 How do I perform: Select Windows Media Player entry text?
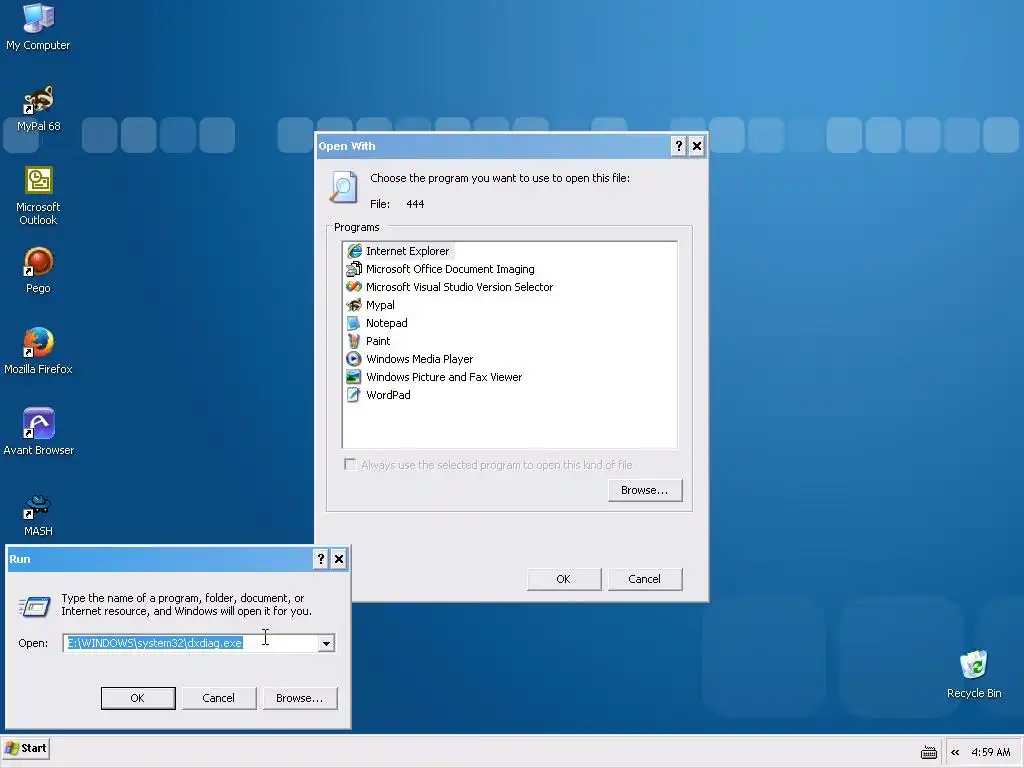[419, 359]
